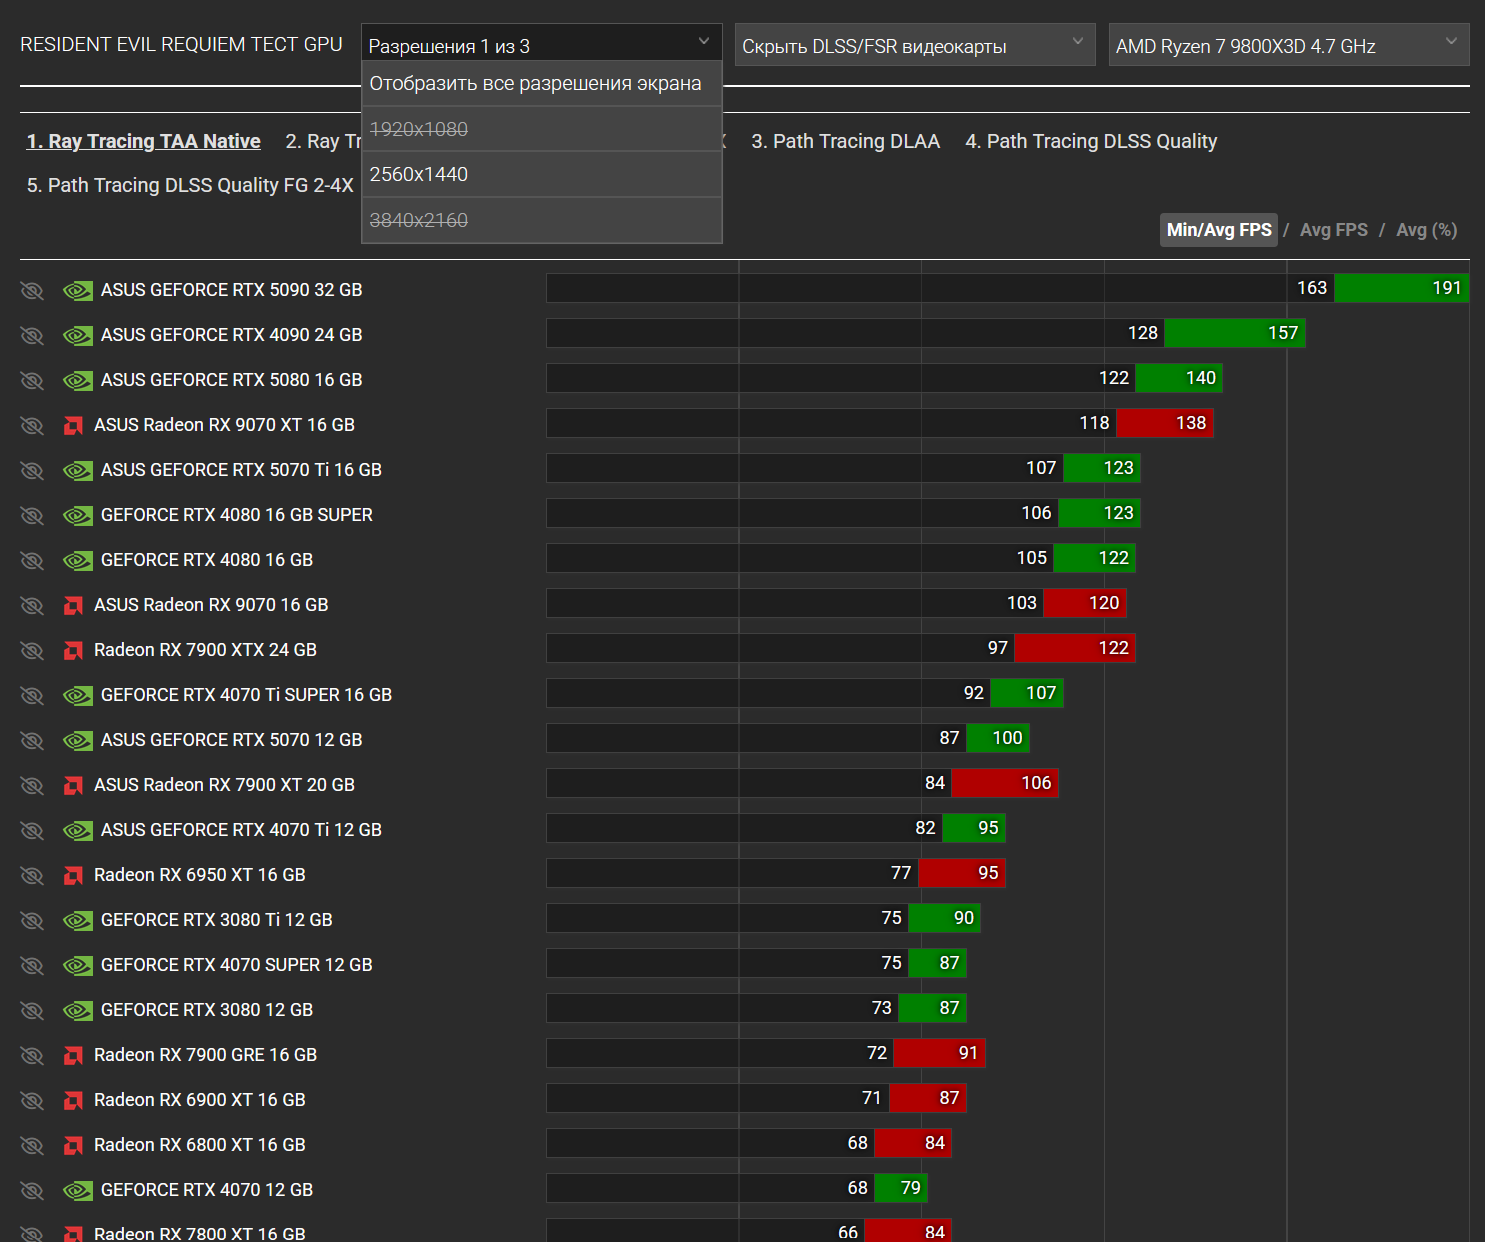Click AMD logo beside ASUS Radeon RX 9070 16 GB
Screen dimensions: 1485x1242
[73, 605]
